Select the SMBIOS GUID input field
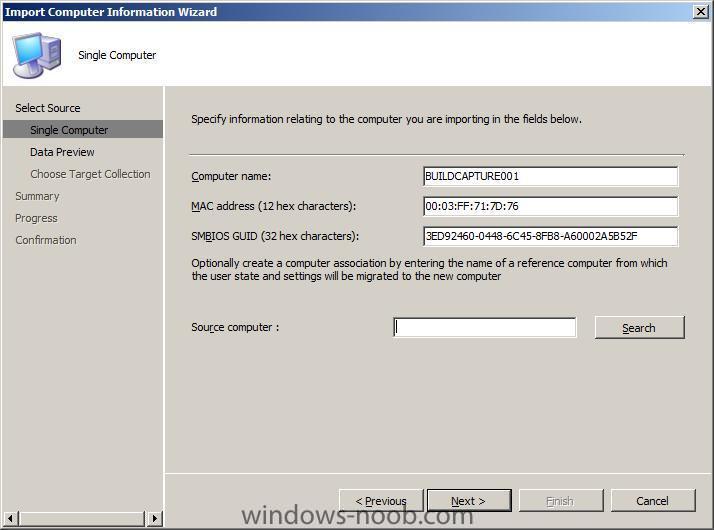Image resolution: width=714 pixels, height=530 pixels. tap(550, 236)
